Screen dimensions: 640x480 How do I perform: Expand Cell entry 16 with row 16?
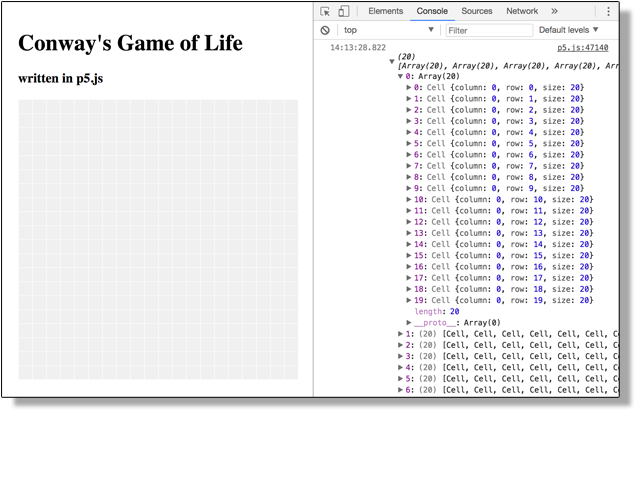click(x=409, y=267)
